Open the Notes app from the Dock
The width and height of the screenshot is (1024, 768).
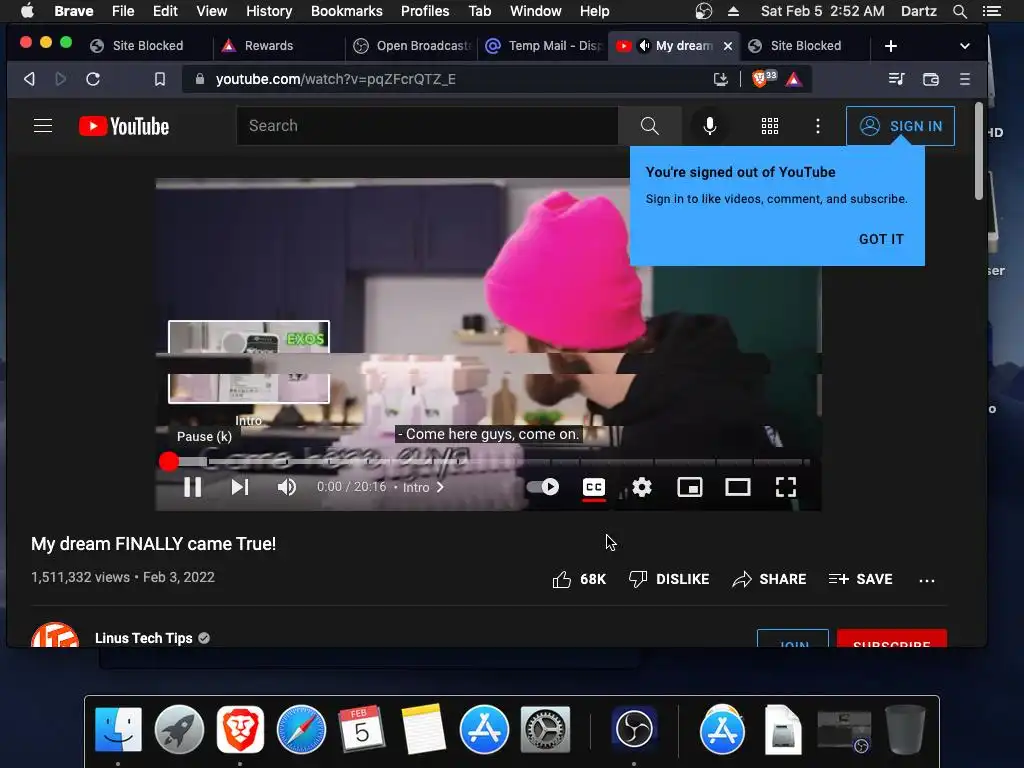(423, 729)
